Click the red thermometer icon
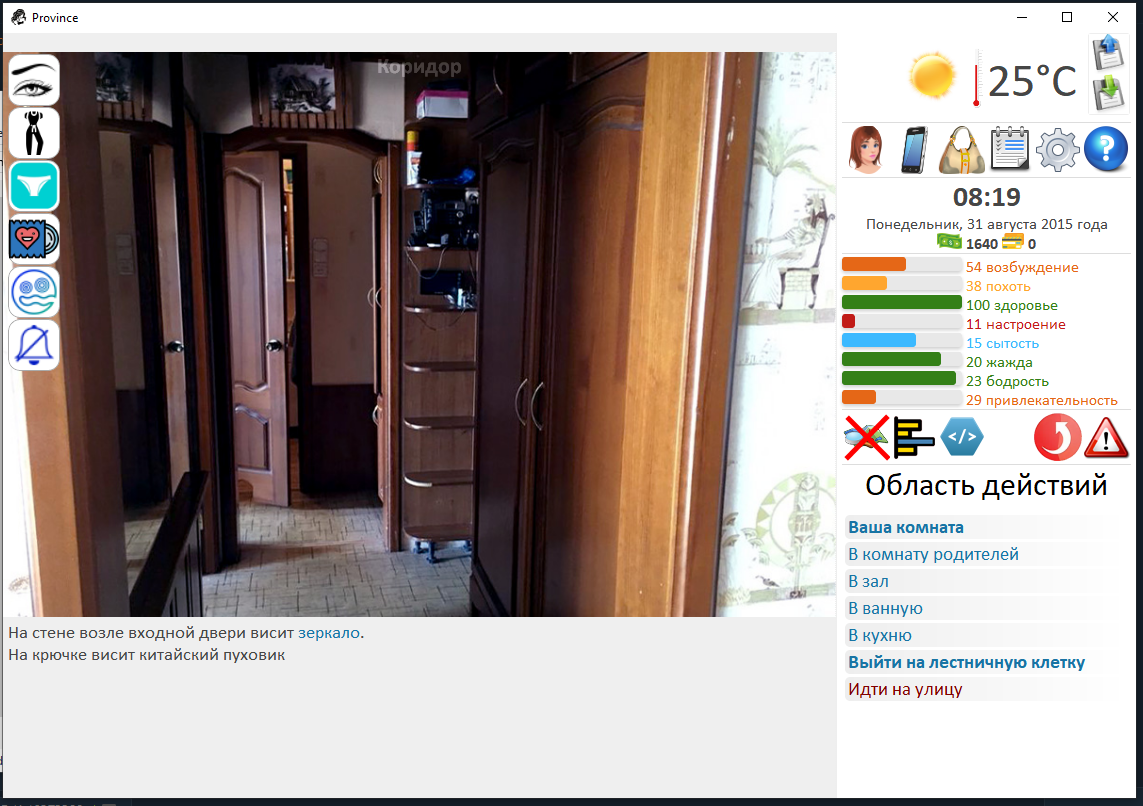1143x806 pixels. 977,78
